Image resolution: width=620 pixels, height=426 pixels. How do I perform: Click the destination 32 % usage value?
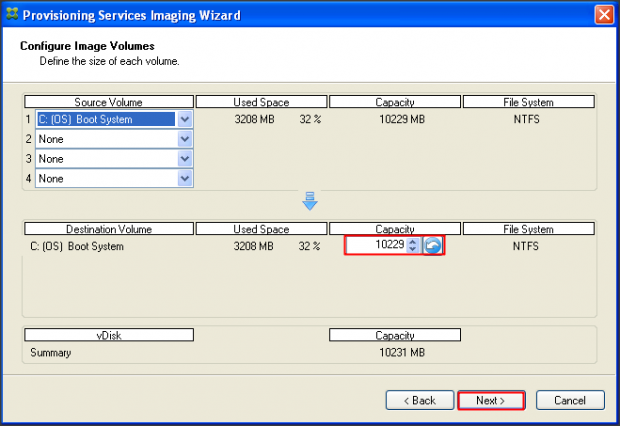pos(310,246)
